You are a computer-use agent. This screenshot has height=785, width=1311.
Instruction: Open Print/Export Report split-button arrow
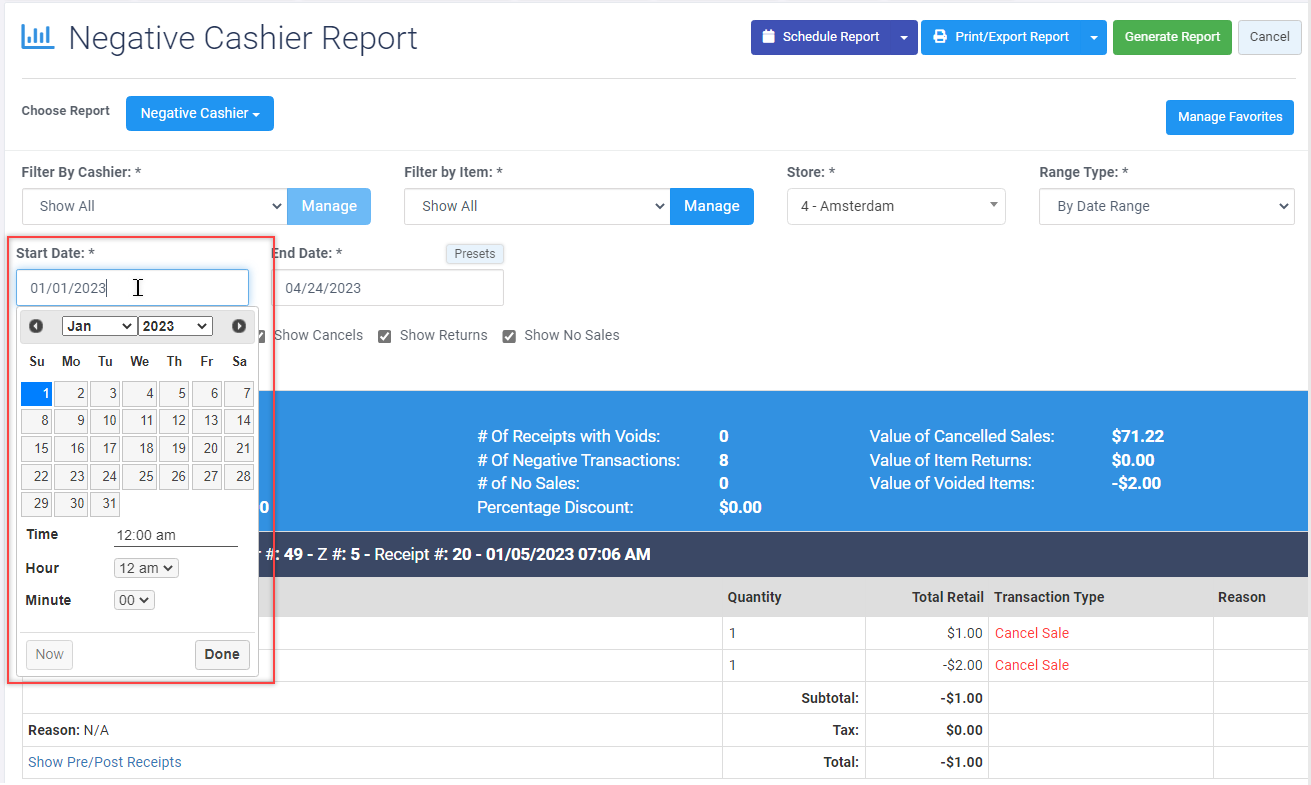pyautogui.click(x=1093, y=38)
